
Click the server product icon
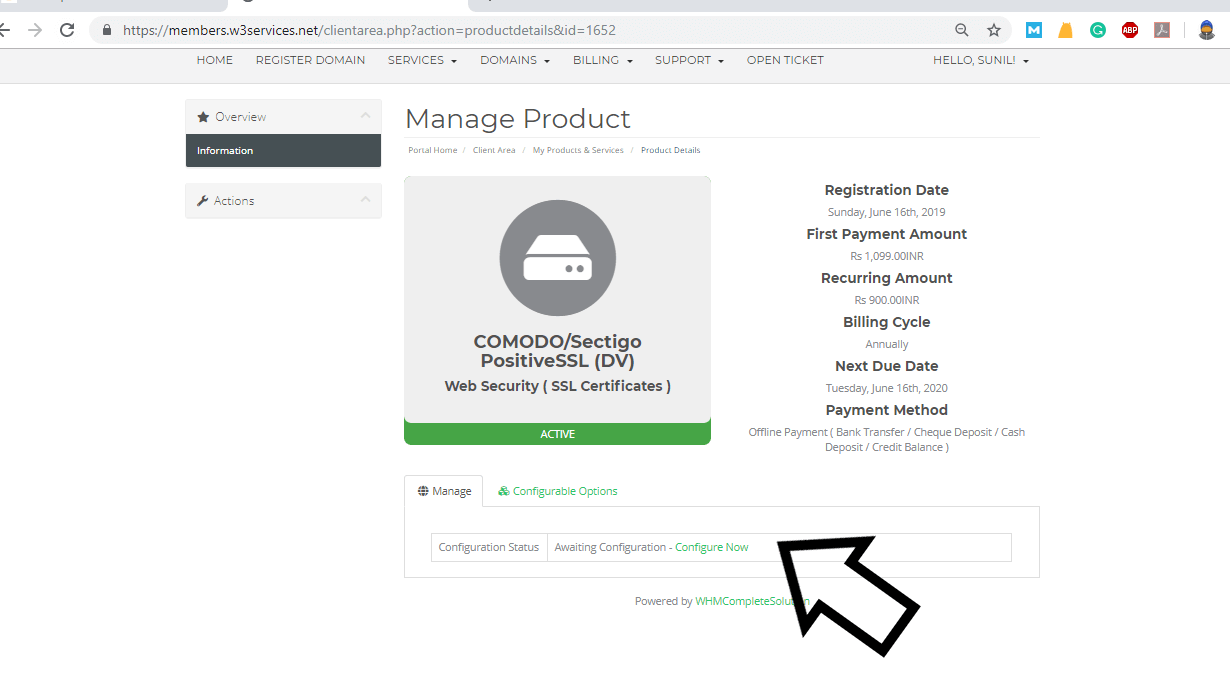point(558,258)
